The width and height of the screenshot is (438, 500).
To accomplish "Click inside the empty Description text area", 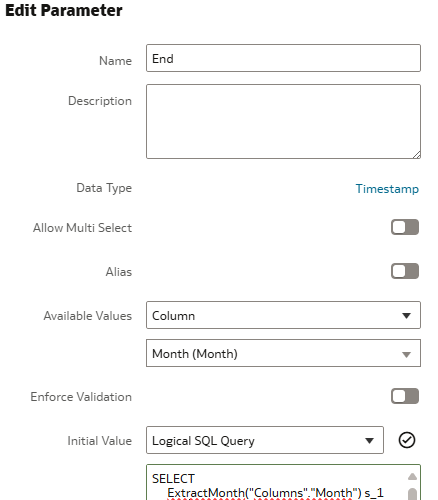I will [x=283, y=122].
